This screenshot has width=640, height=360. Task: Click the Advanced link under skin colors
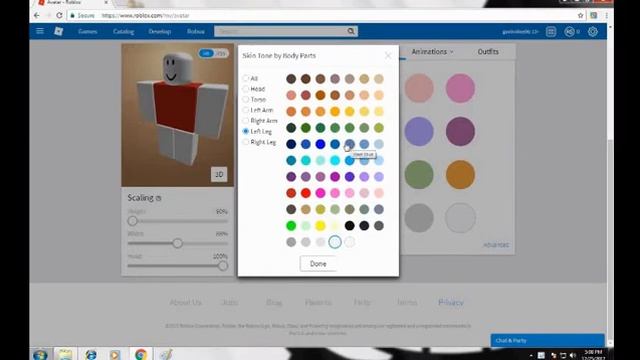496,245
